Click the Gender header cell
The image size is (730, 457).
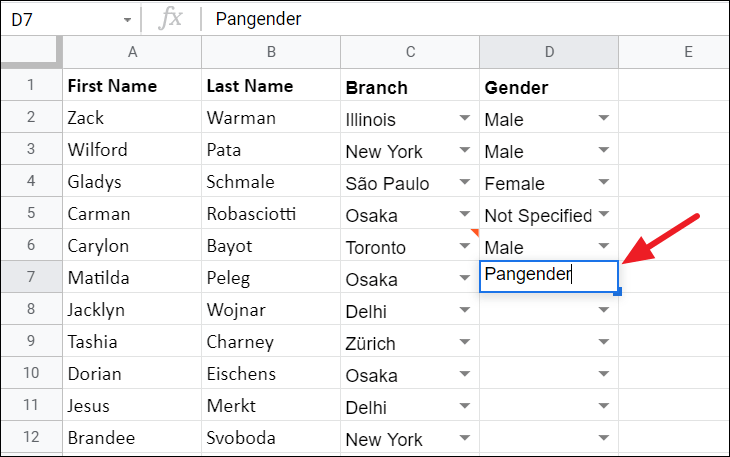point(549,87)
